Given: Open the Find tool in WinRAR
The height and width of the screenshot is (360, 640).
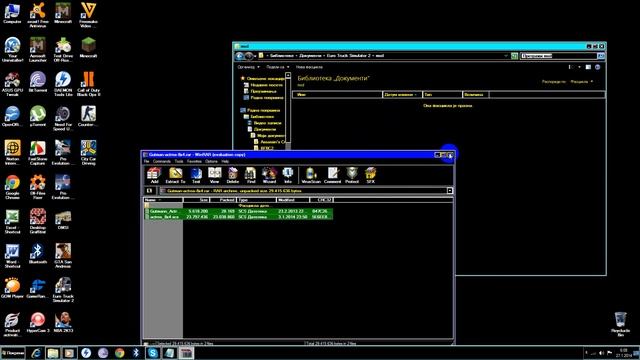Looking at the screenshot, I should pyautogui.click(x=251, y=175).
